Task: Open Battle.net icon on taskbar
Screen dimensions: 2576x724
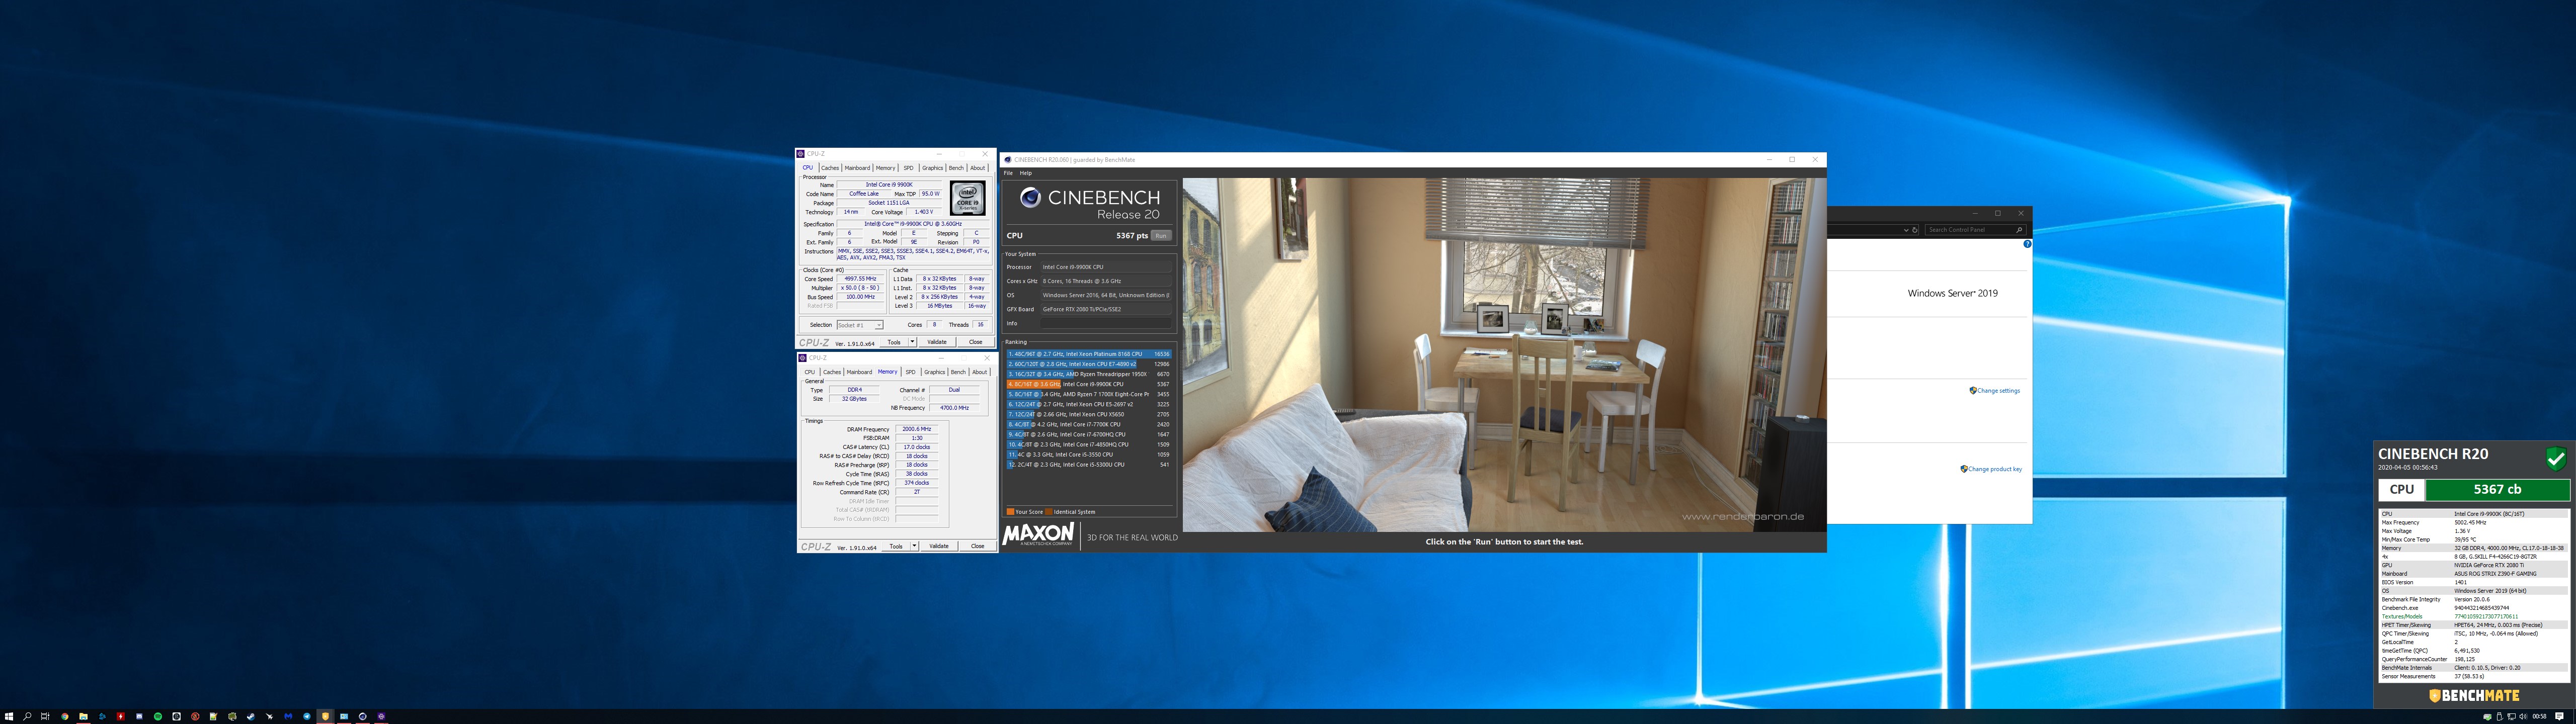Action: coord(102,716)
